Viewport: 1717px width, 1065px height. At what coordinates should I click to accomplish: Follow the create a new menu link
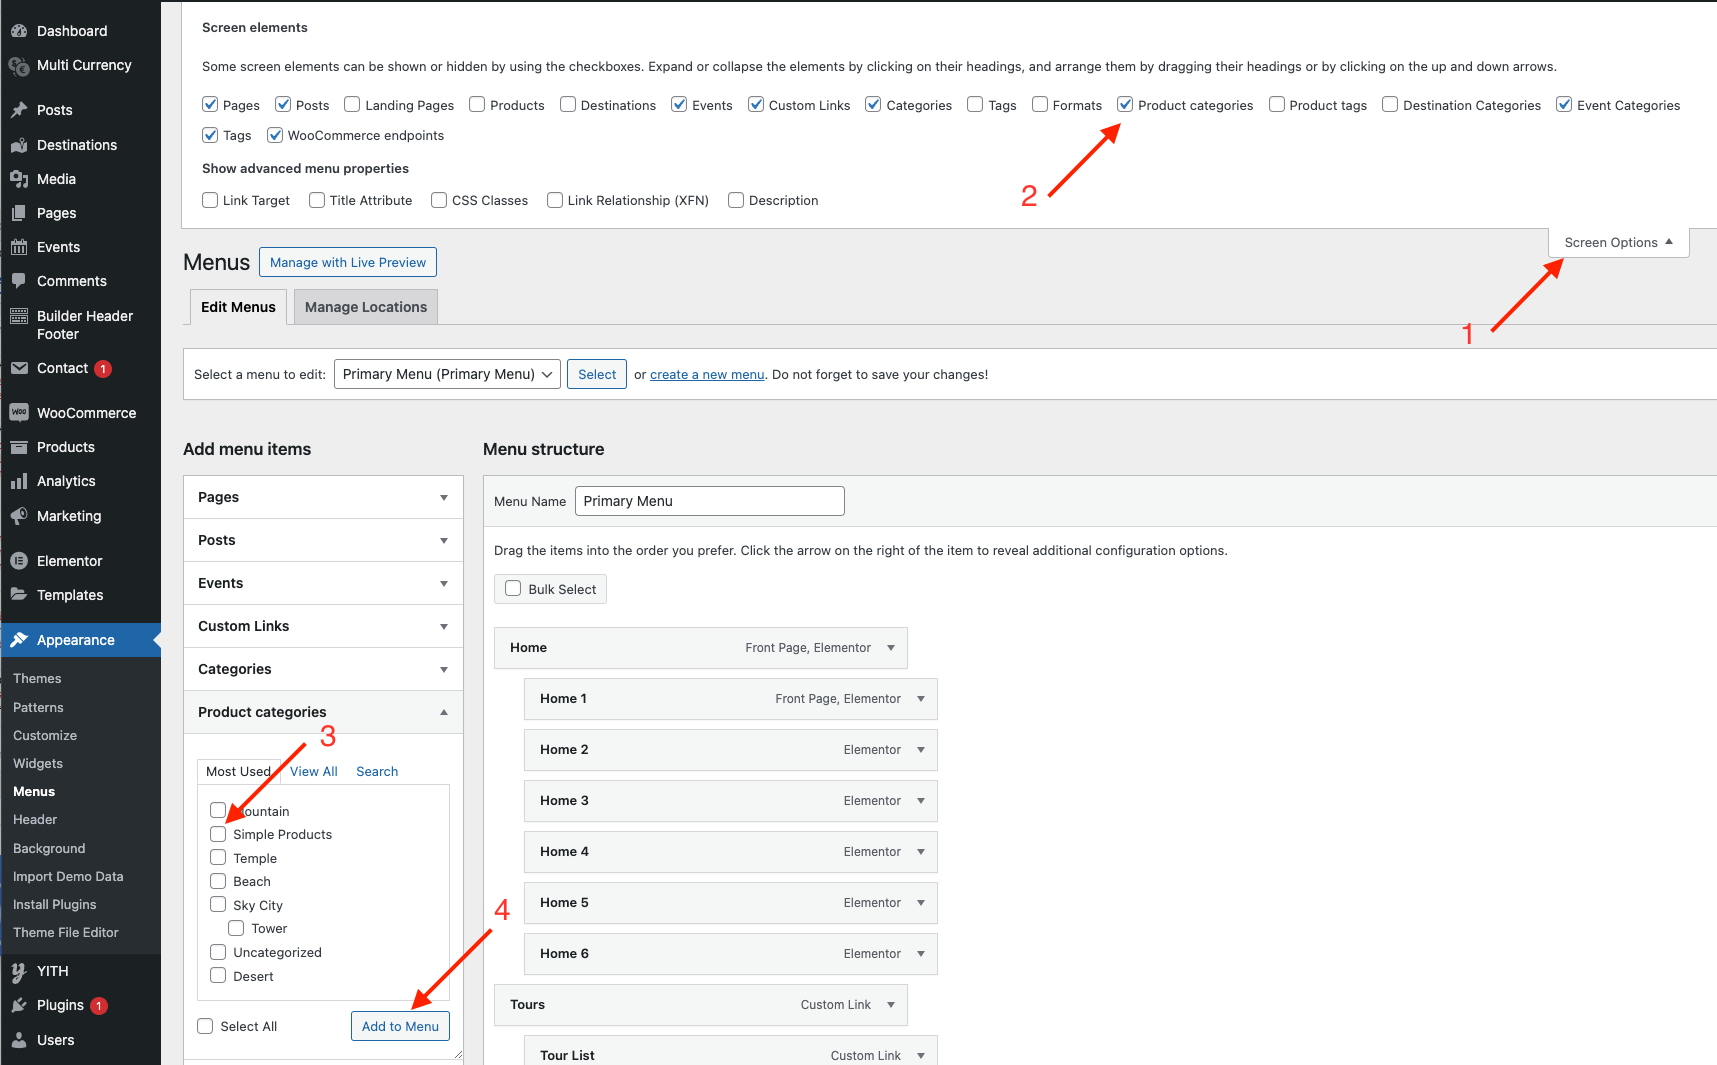click(707, 374)
